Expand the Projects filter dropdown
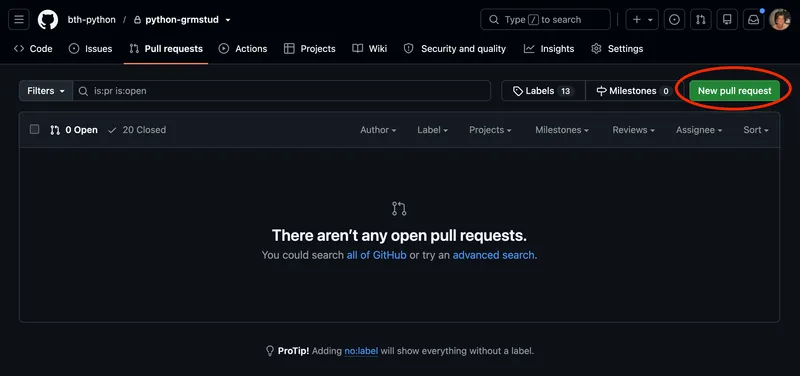 pos(490,130)
